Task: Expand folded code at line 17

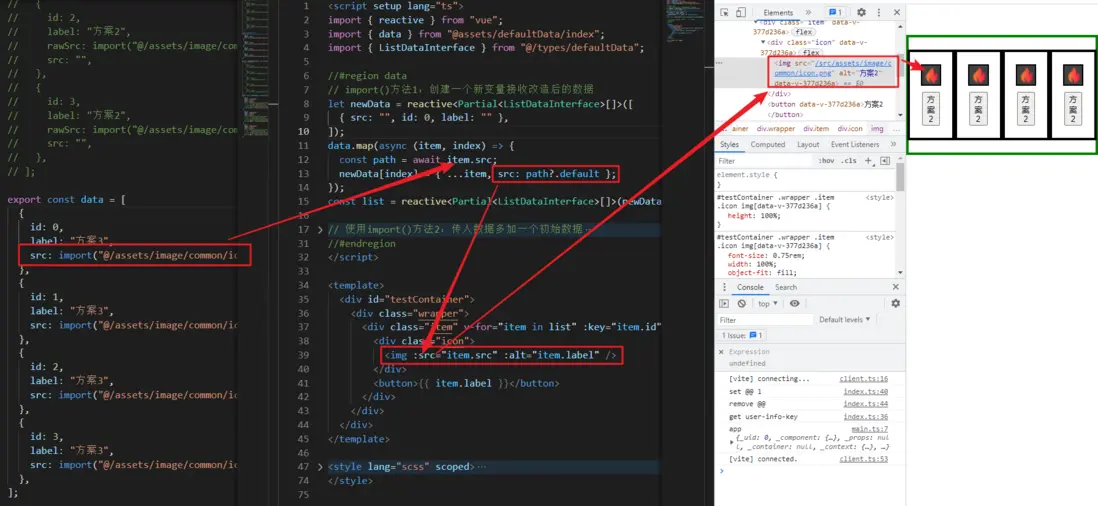Action: click(321, 230)
